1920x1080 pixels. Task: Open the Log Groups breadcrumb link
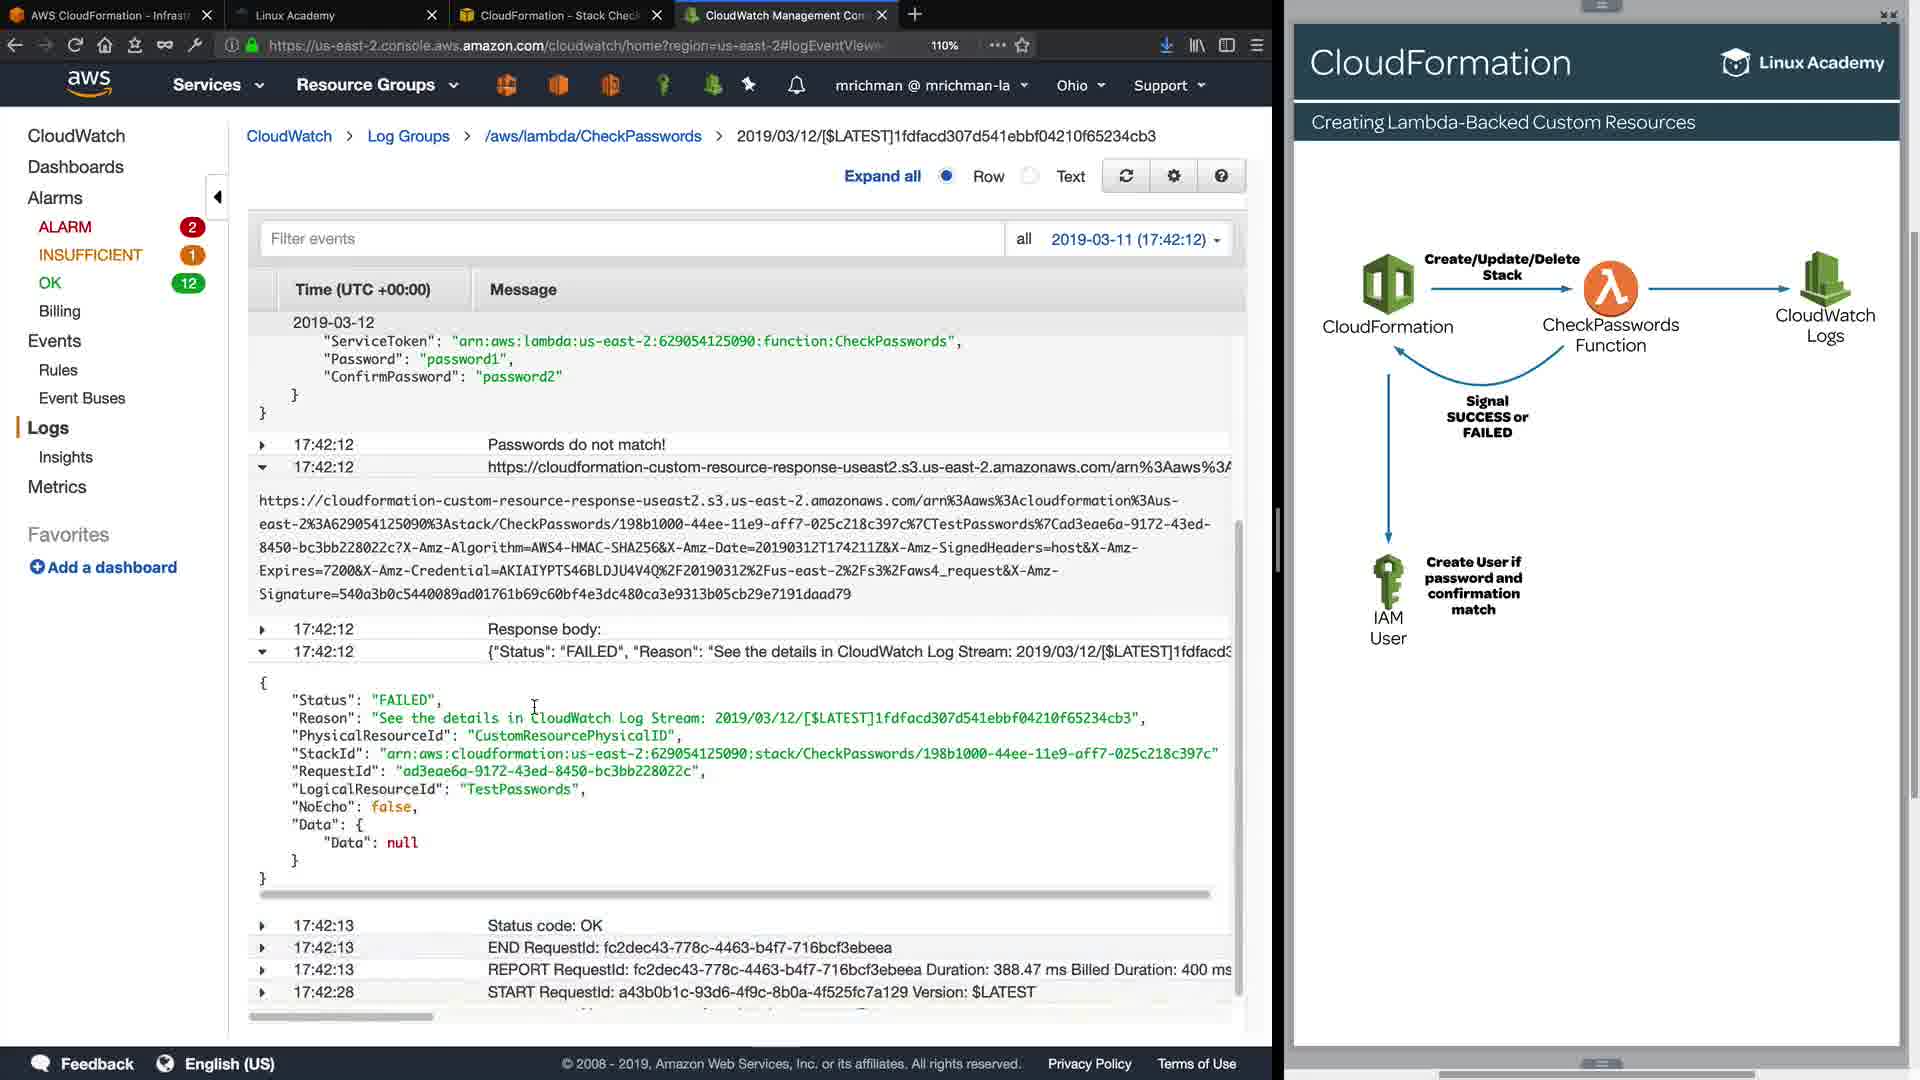pyautogui.click(x=408, y=136)
